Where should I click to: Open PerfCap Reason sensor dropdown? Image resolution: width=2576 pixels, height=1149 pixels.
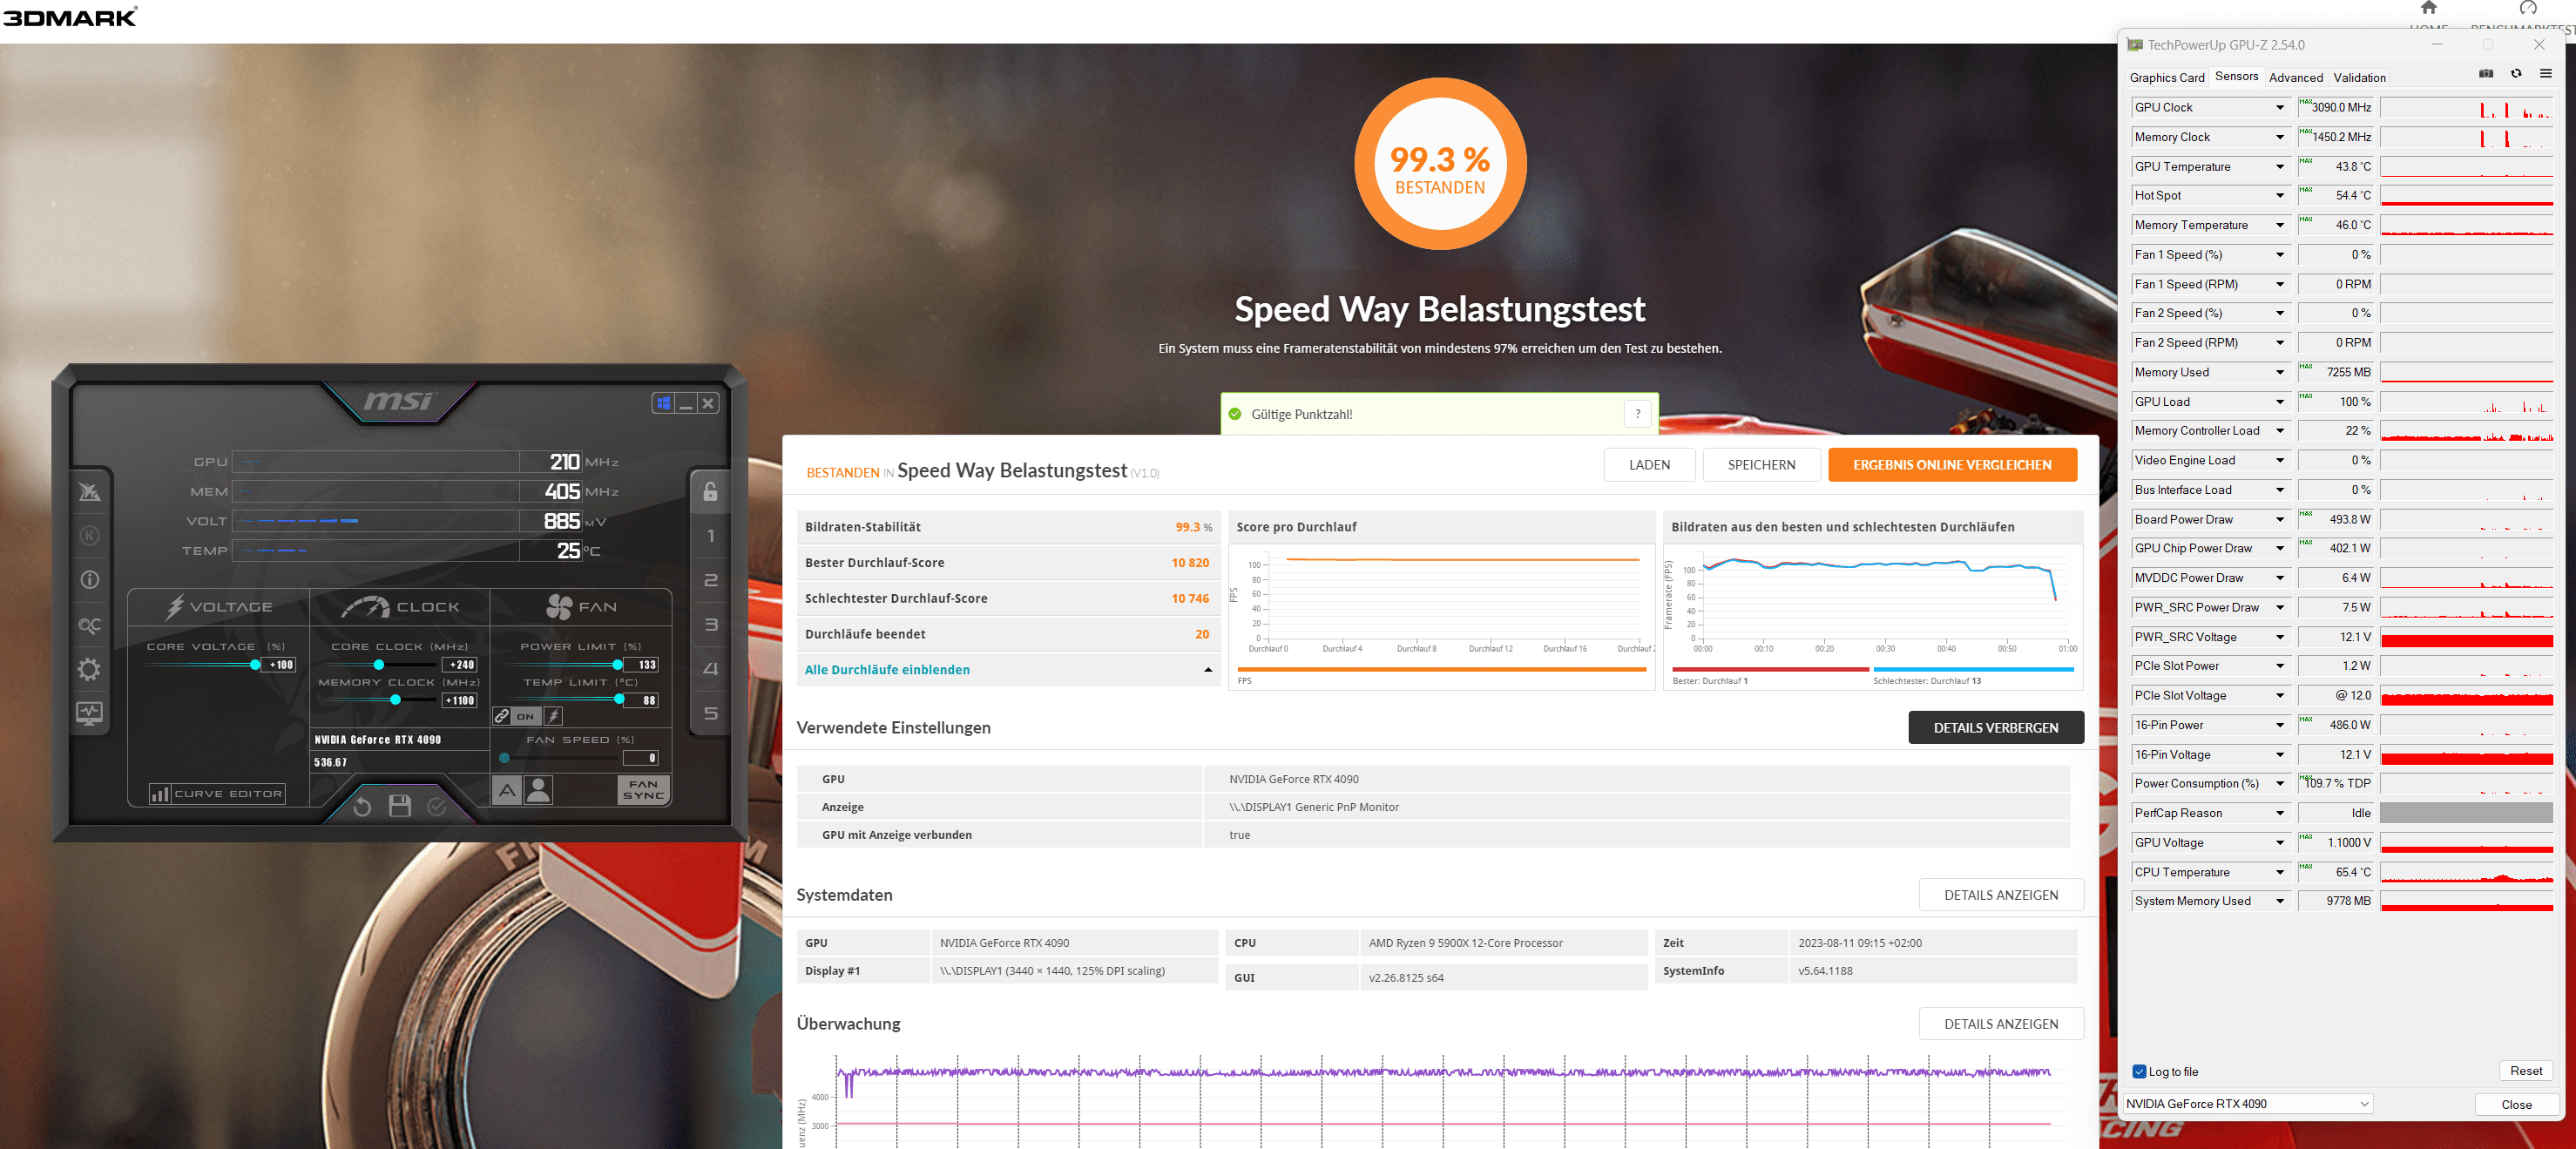[2280, 813]
